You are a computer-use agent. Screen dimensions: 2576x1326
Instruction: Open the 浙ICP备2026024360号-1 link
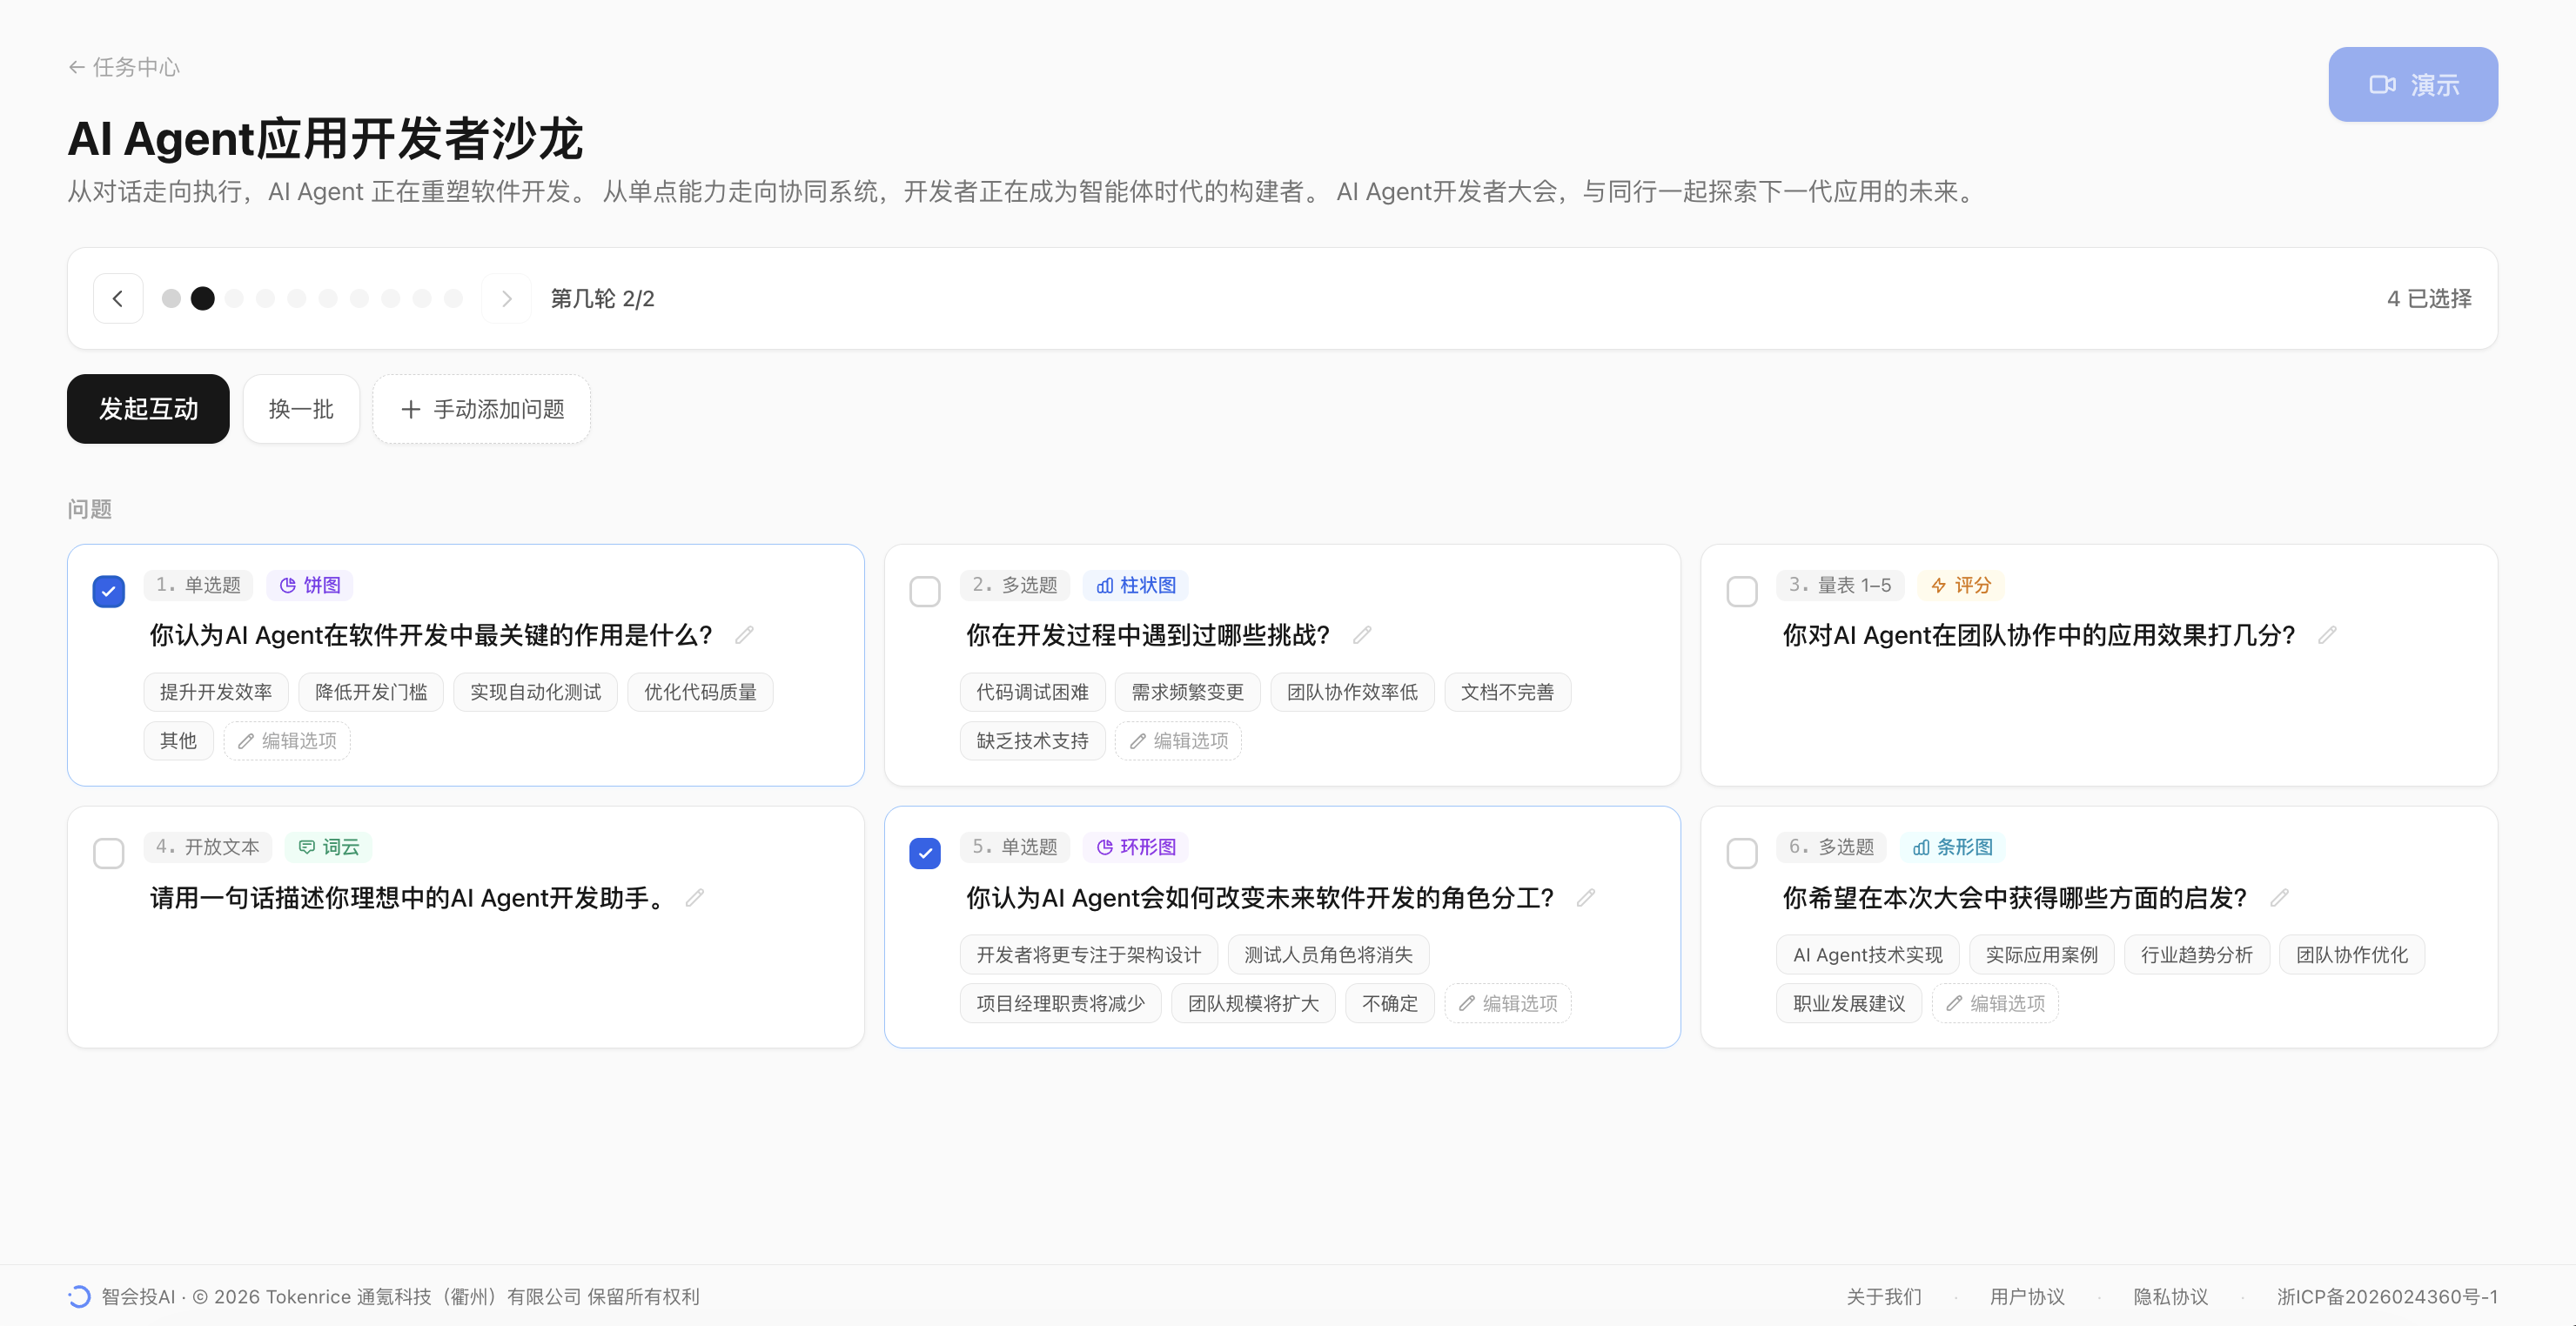[x=2387, y=1296]
